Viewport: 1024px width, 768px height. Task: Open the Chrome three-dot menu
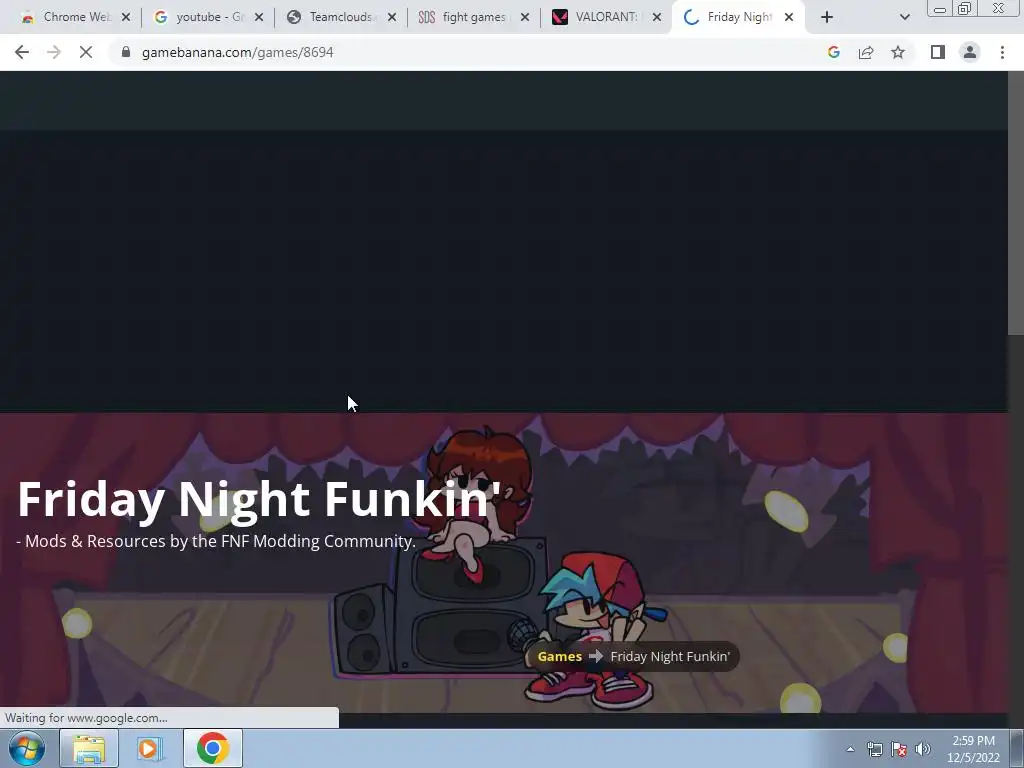pyautogui.click(x=1002, y=52)
